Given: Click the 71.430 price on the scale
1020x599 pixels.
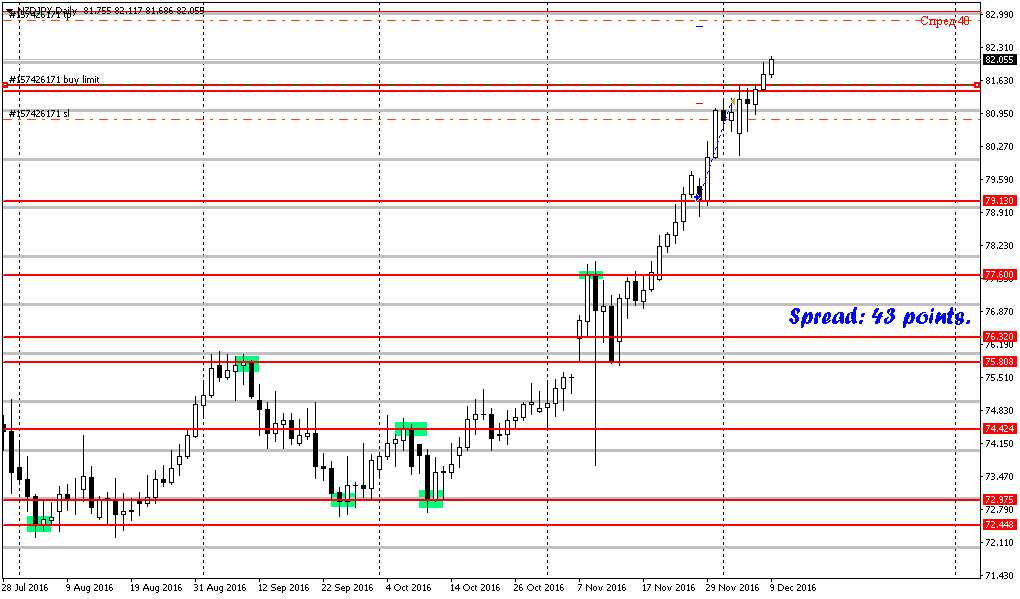Looking at the screenshot, I should pos(1000,576).
